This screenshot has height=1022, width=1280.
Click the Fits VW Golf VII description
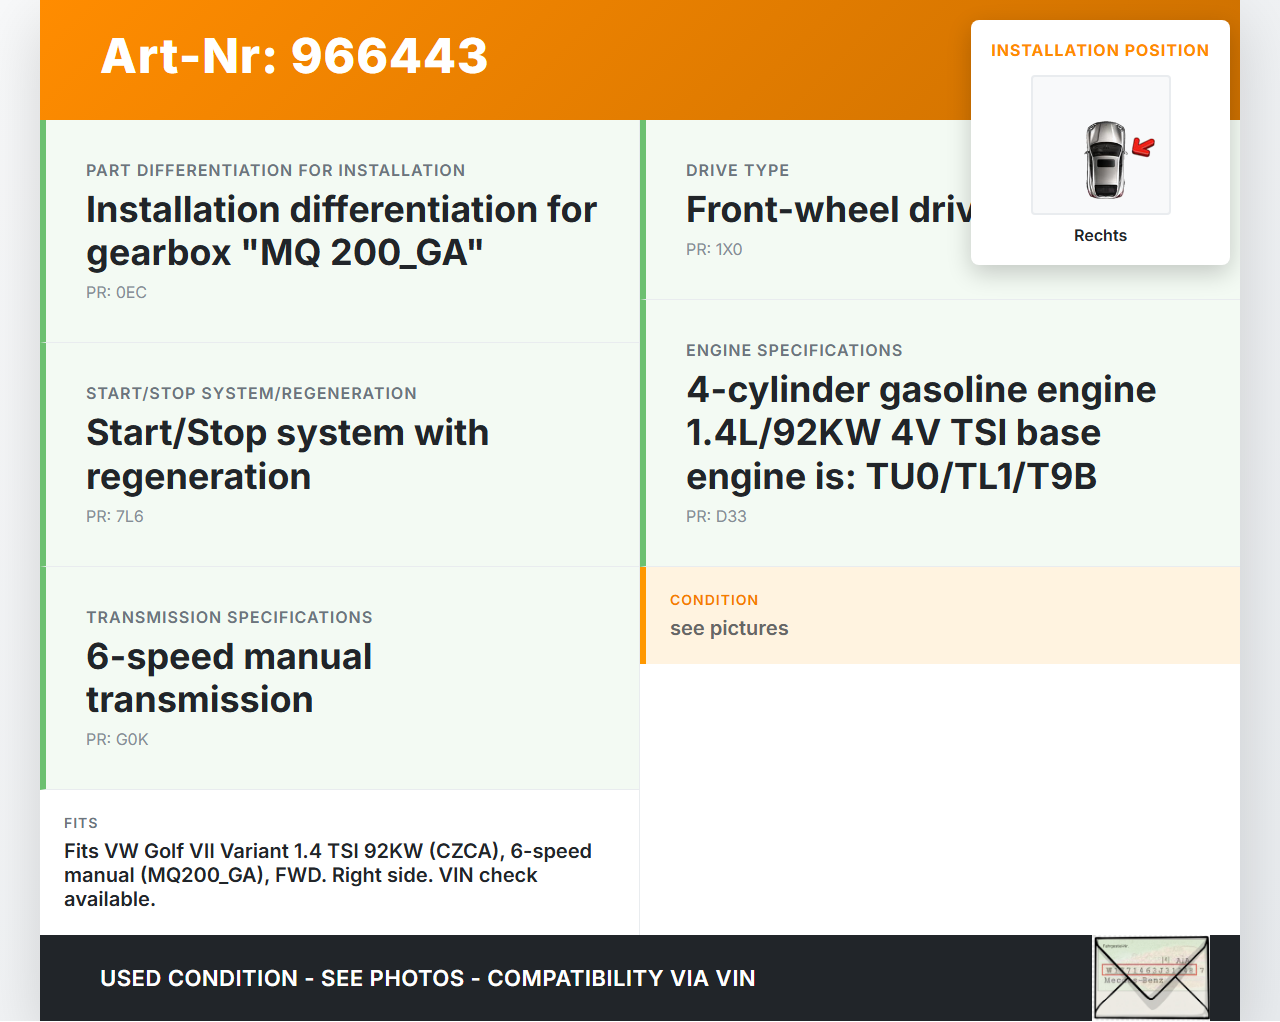328,875
